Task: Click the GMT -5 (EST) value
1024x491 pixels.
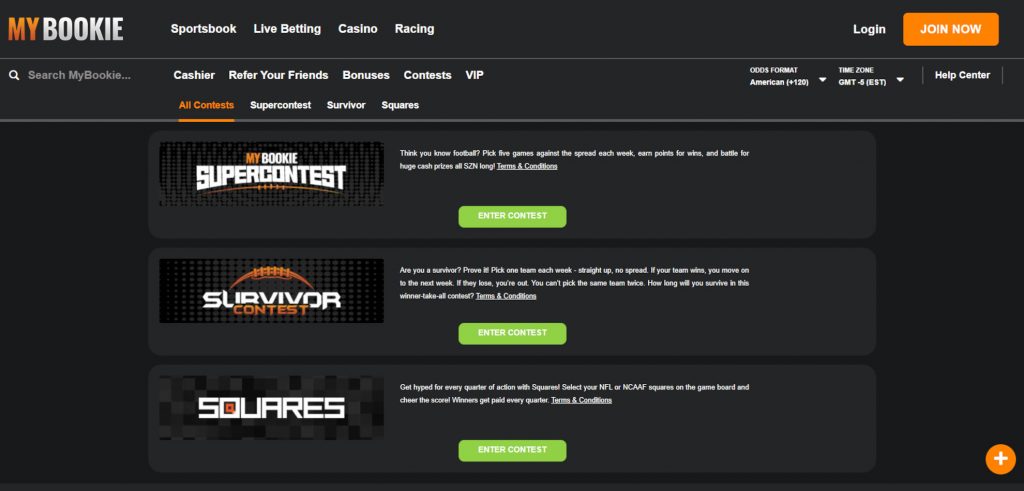Action: click(862, 83)
